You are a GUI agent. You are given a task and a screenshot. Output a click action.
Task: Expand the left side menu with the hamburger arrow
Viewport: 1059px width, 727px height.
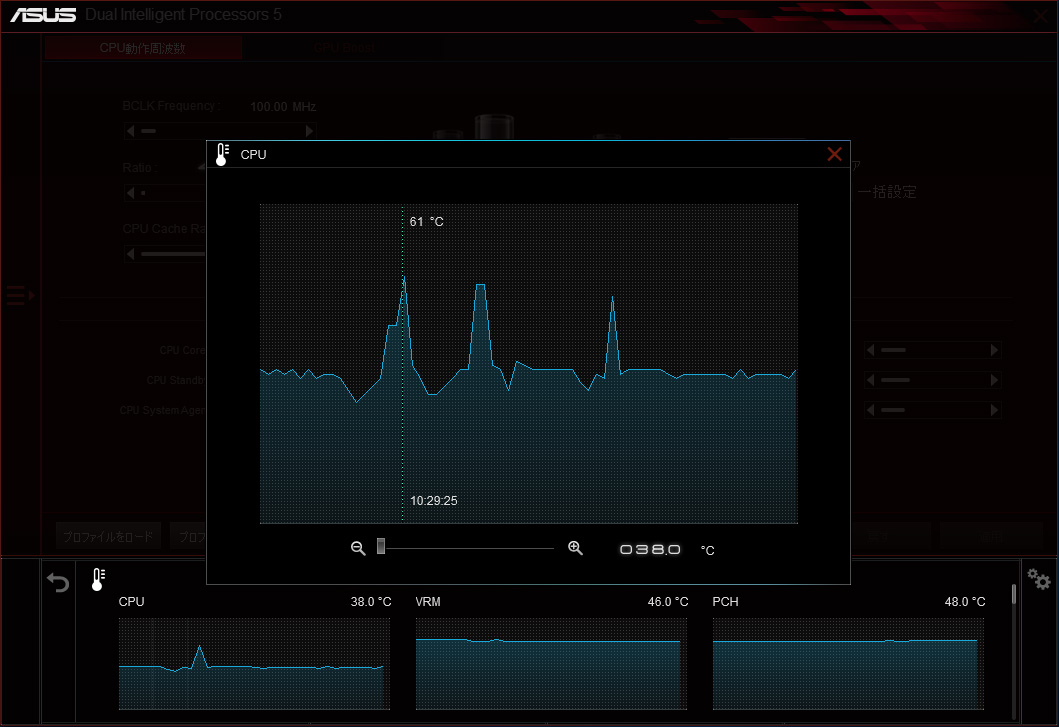click(19, 295)
